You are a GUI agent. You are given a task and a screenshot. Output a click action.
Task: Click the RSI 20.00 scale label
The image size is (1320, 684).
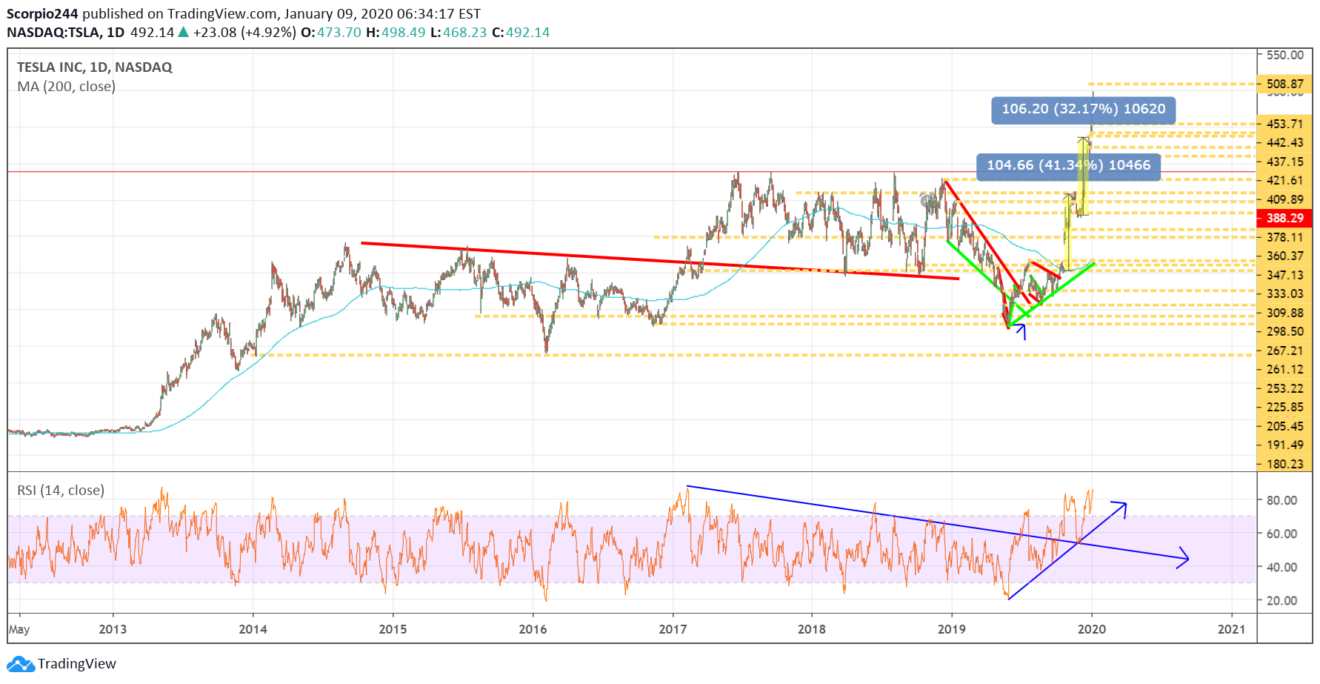(1283, 600)
